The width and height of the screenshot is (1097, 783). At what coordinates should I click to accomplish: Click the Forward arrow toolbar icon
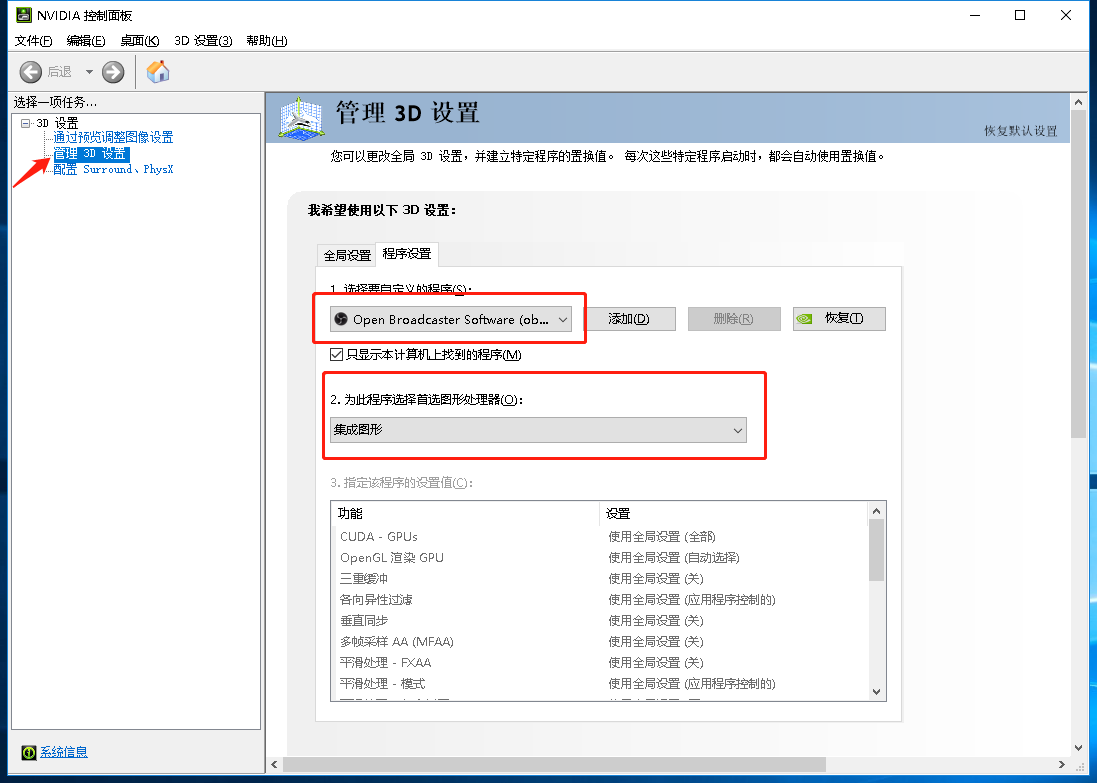[x=113, y=71]
